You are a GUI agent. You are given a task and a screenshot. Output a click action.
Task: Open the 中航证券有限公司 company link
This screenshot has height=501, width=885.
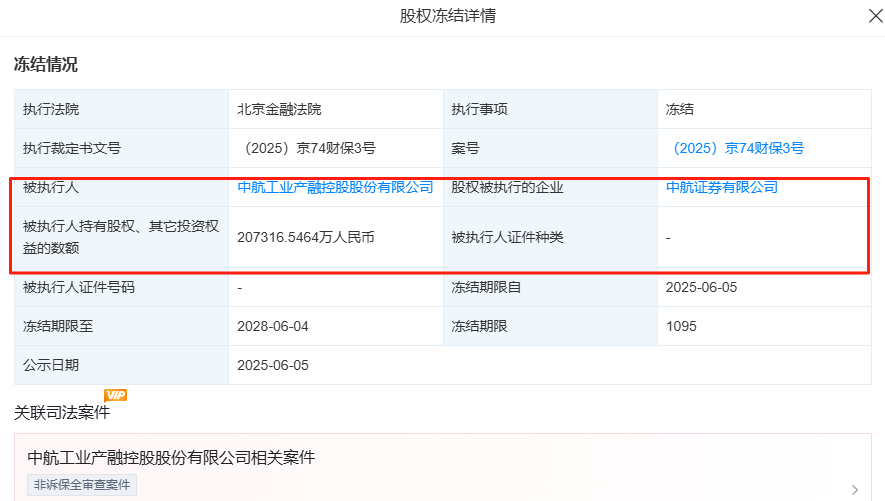click(722, 187)
